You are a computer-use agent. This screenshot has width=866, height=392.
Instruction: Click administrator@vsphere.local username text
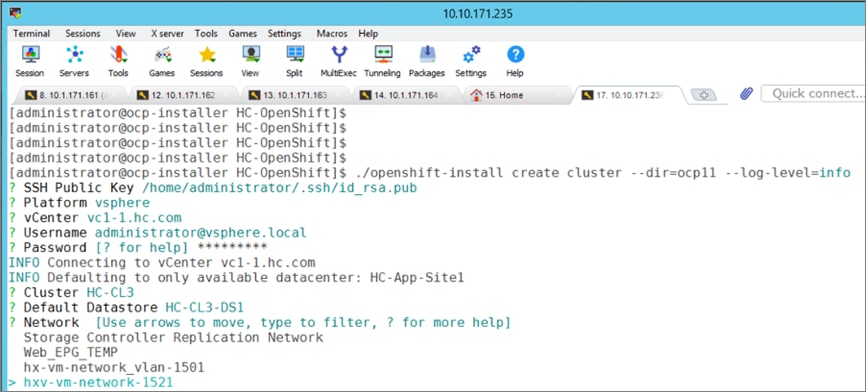point(200,232)
